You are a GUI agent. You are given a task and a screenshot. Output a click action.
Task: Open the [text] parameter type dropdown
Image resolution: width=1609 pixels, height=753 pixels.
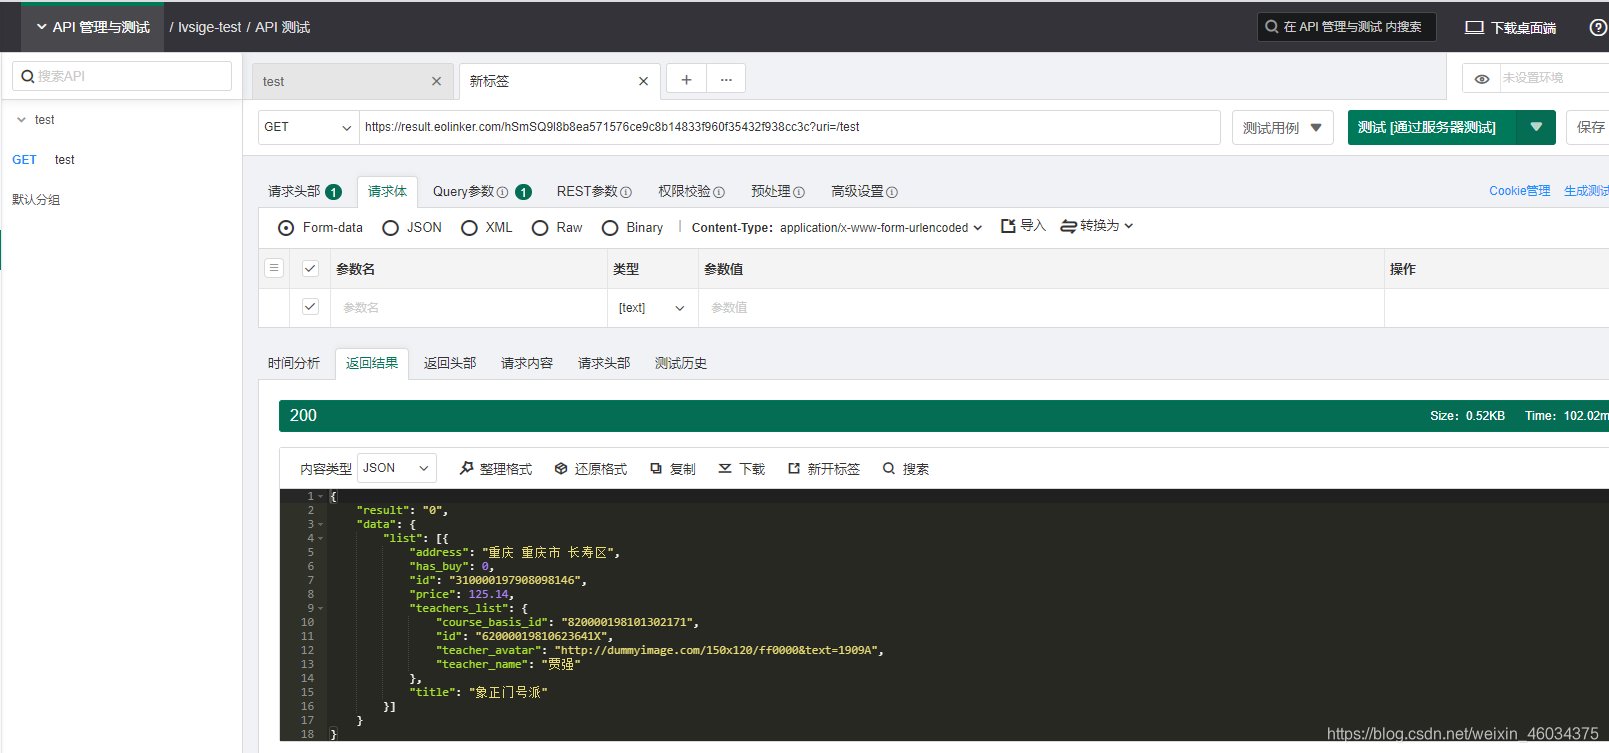click(x=651, y=308)
